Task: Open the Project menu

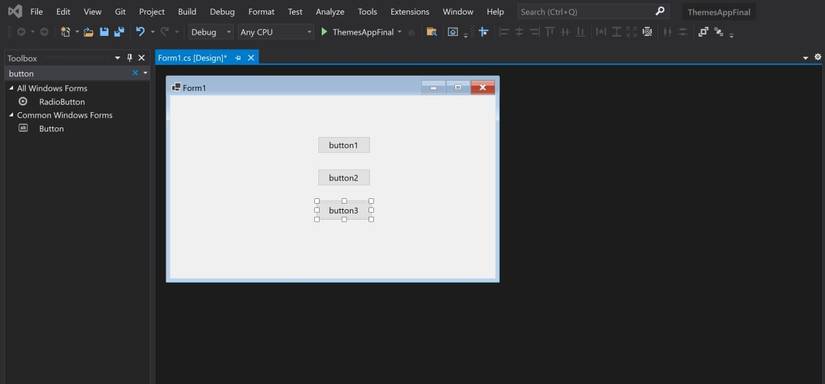Action: pyautogui.click(x=152, y=12)
